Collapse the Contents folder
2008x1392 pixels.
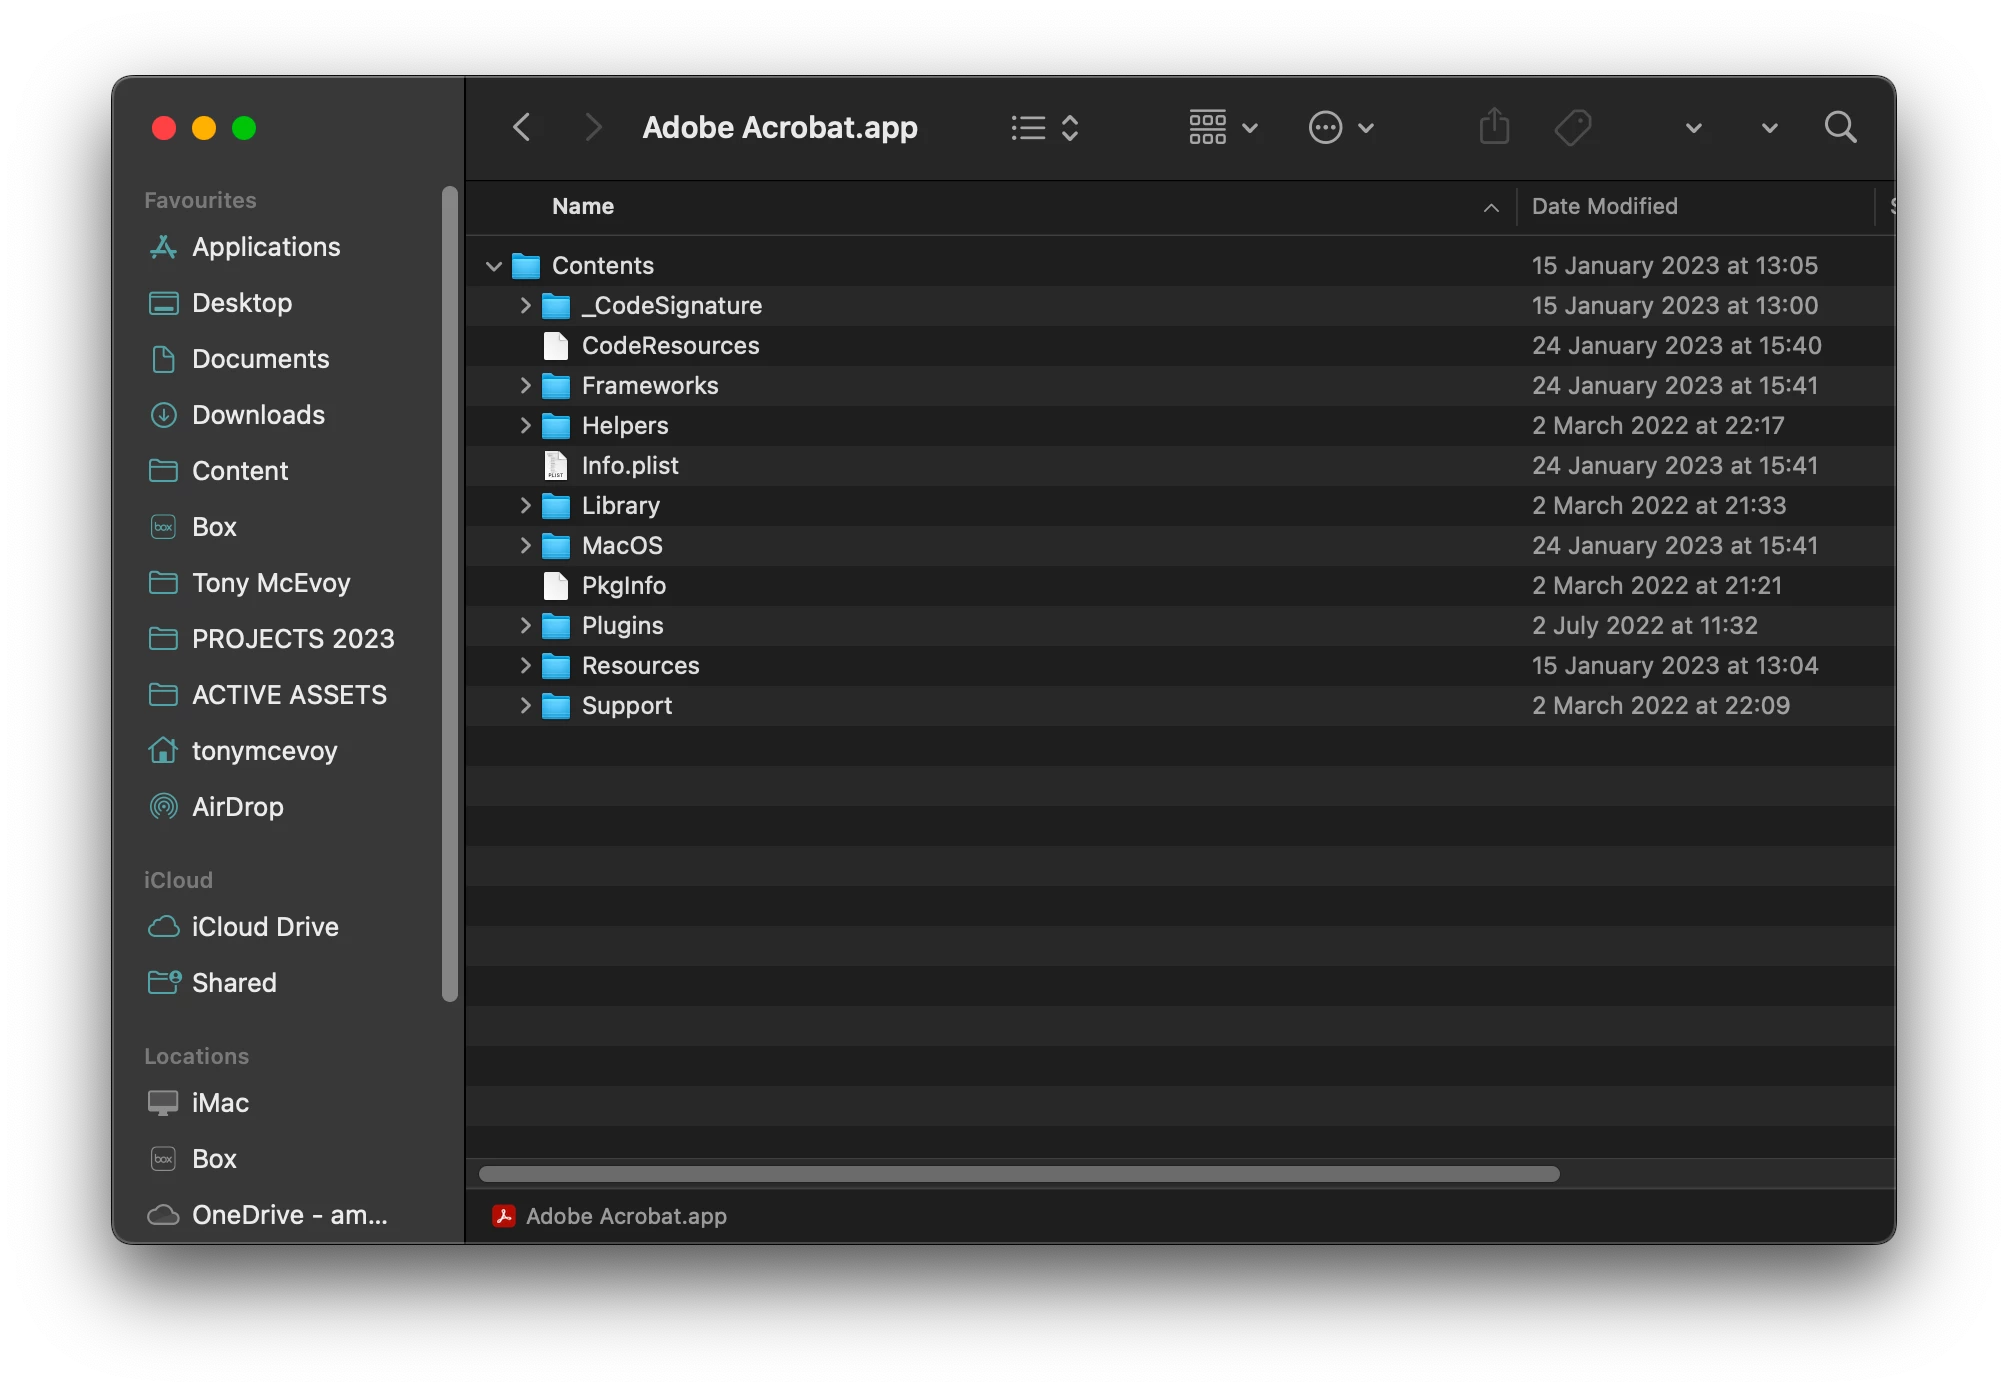[493, 266]
